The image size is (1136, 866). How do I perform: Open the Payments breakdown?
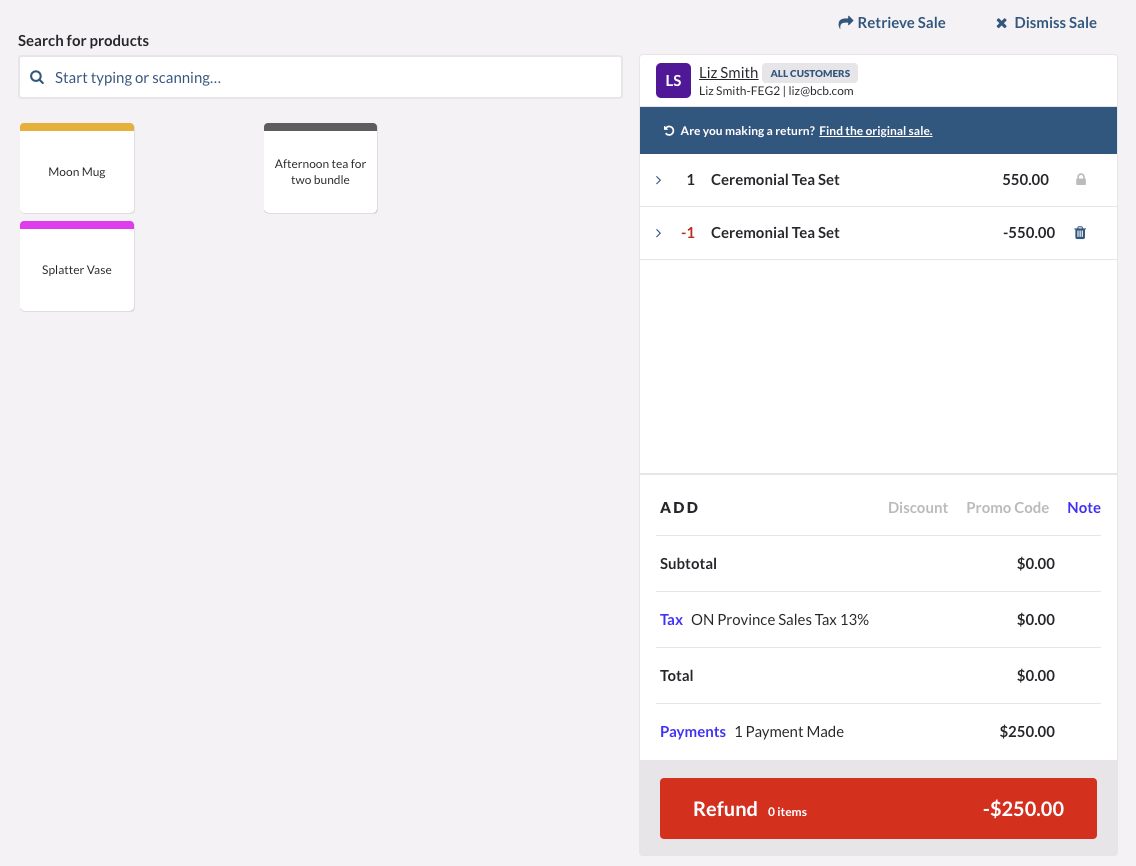[693, 731]
